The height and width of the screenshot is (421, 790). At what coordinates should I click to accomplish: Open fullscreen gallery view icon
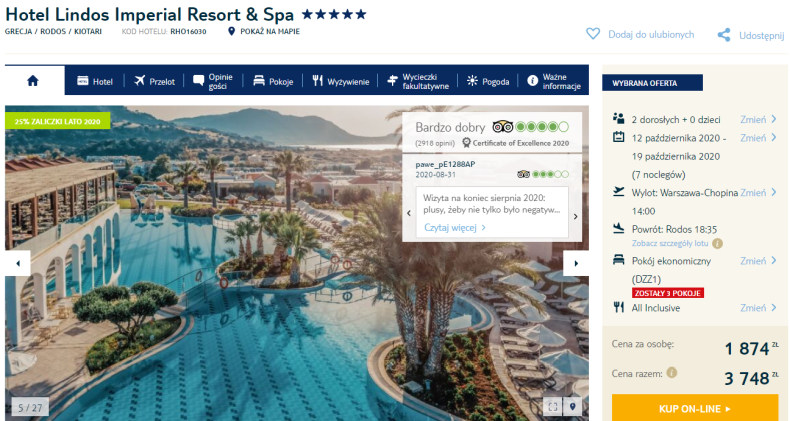pos(553,406)
